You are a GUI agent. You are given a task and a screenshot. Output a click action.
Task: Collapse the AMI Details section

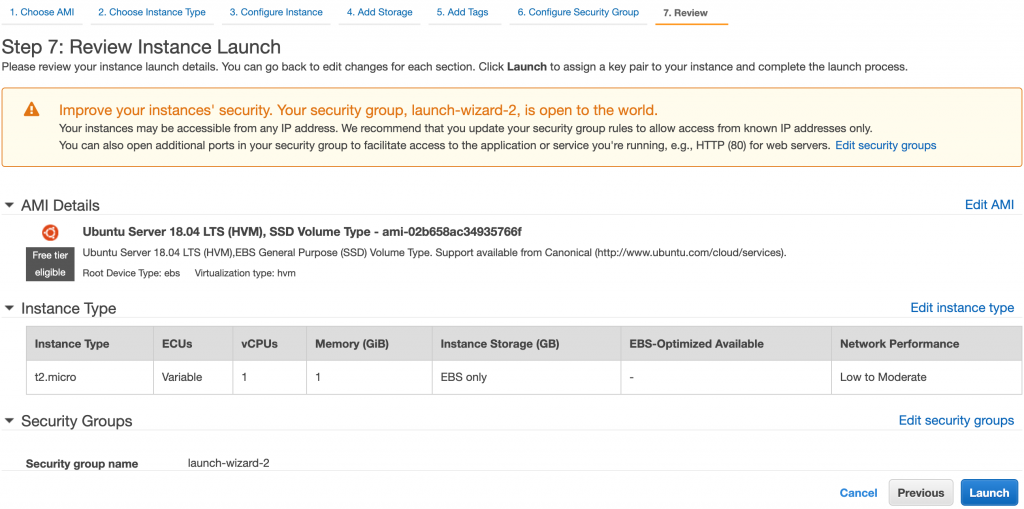pyautogui.click(x=9, y=205)
